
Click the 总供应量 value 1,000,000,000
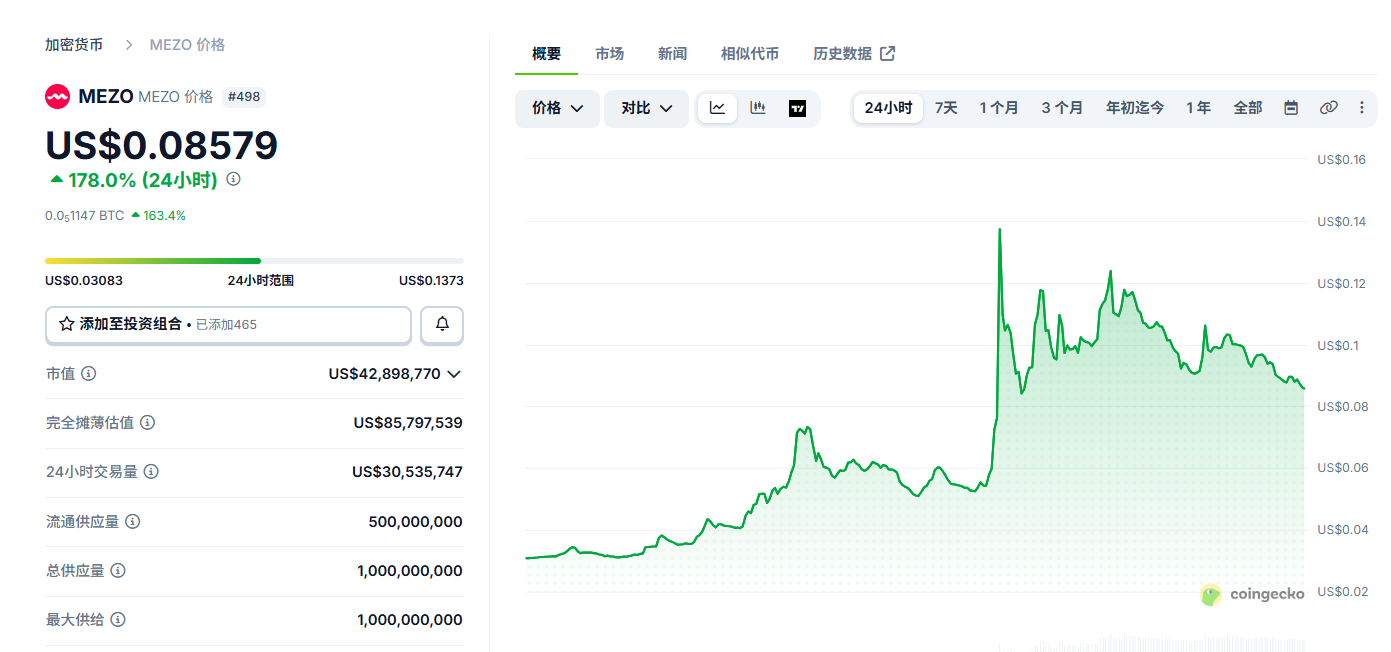tap(410, 571)
